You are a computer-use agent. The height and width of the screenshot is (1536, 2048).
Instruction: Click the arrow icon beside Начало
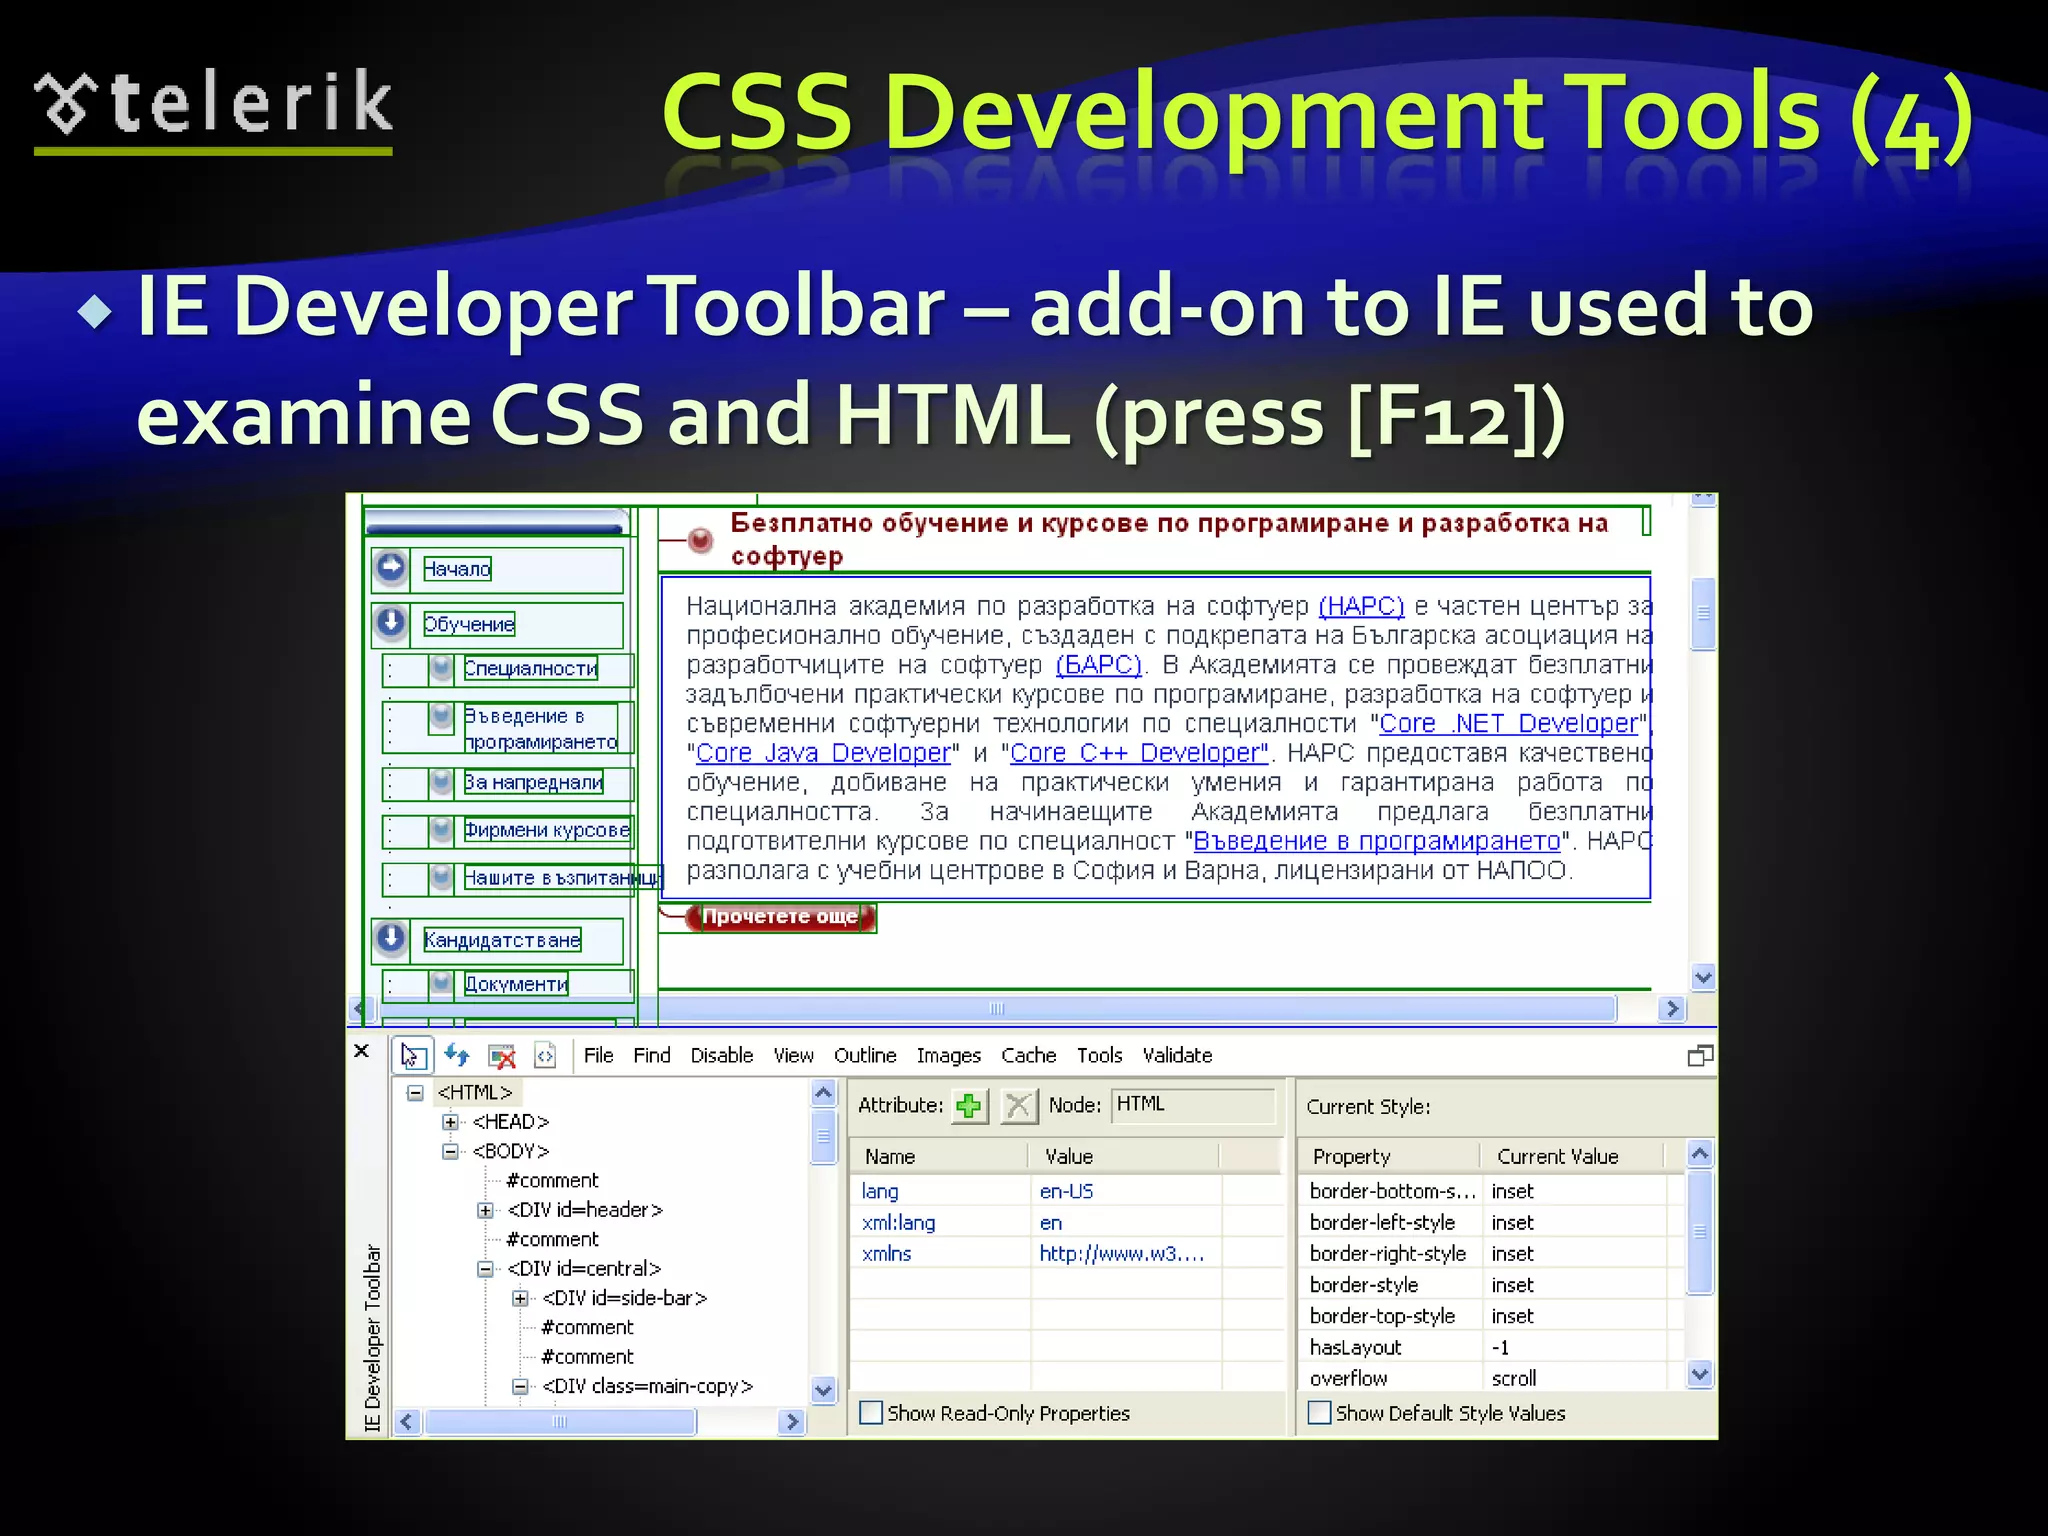pyautogui.click(x=391, y=568)
